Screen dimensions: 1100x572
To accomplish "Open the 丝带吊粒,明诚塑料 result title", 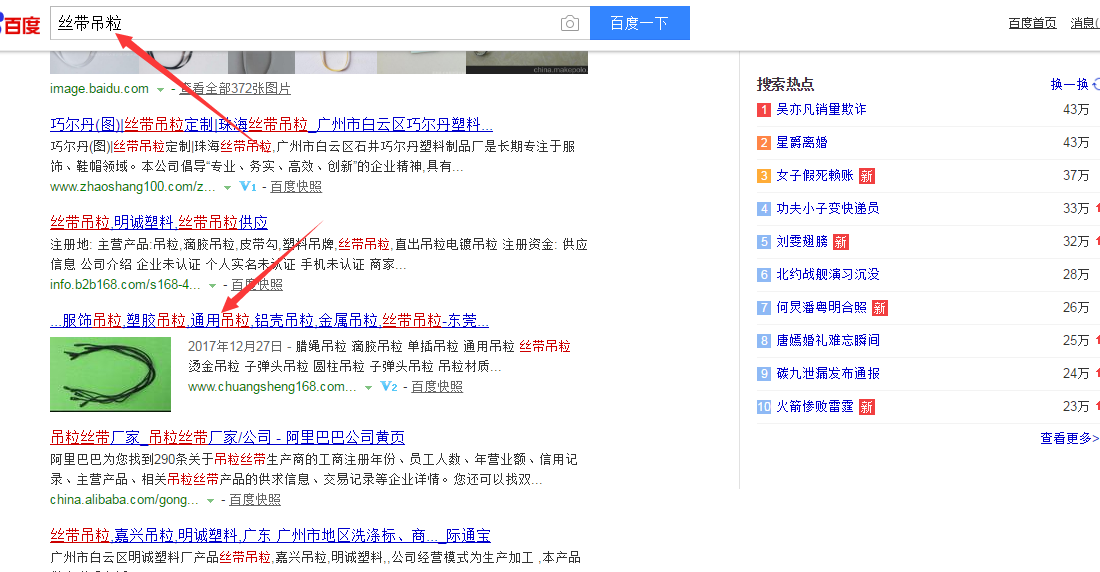I will click(x=159, y=222).
